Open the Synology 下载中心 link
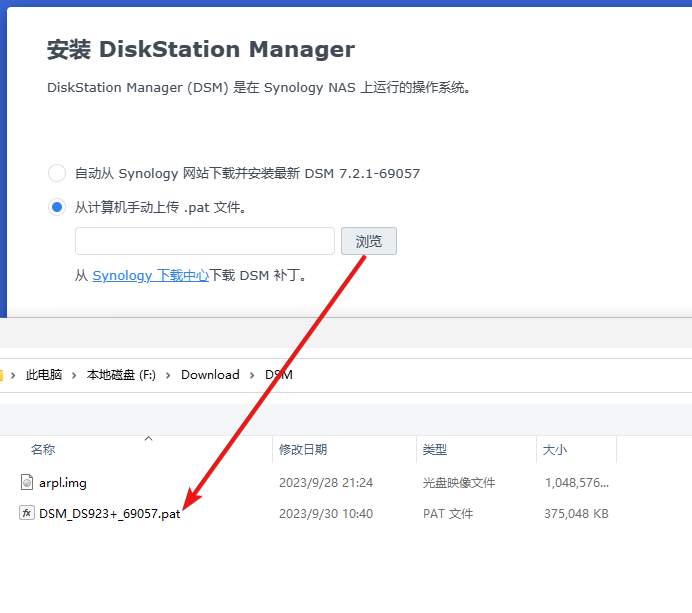This screenshot has height=613, width=692. click(x=150, y=275)
